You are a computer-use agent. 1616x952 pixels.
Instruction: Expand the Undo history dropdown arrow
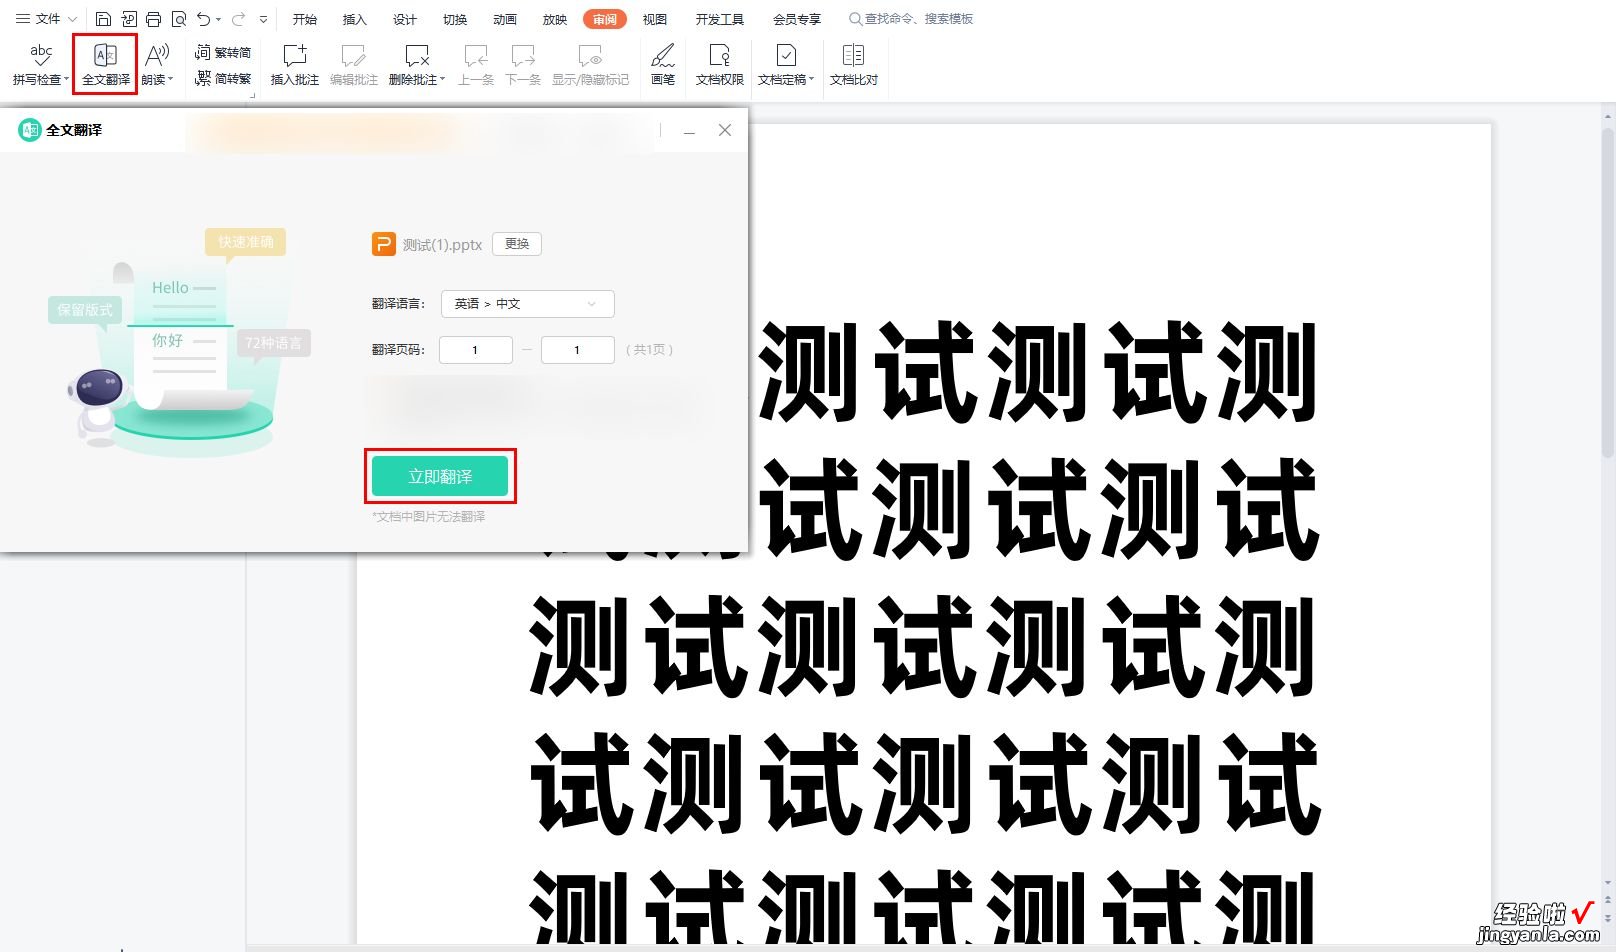coord(218,20)
